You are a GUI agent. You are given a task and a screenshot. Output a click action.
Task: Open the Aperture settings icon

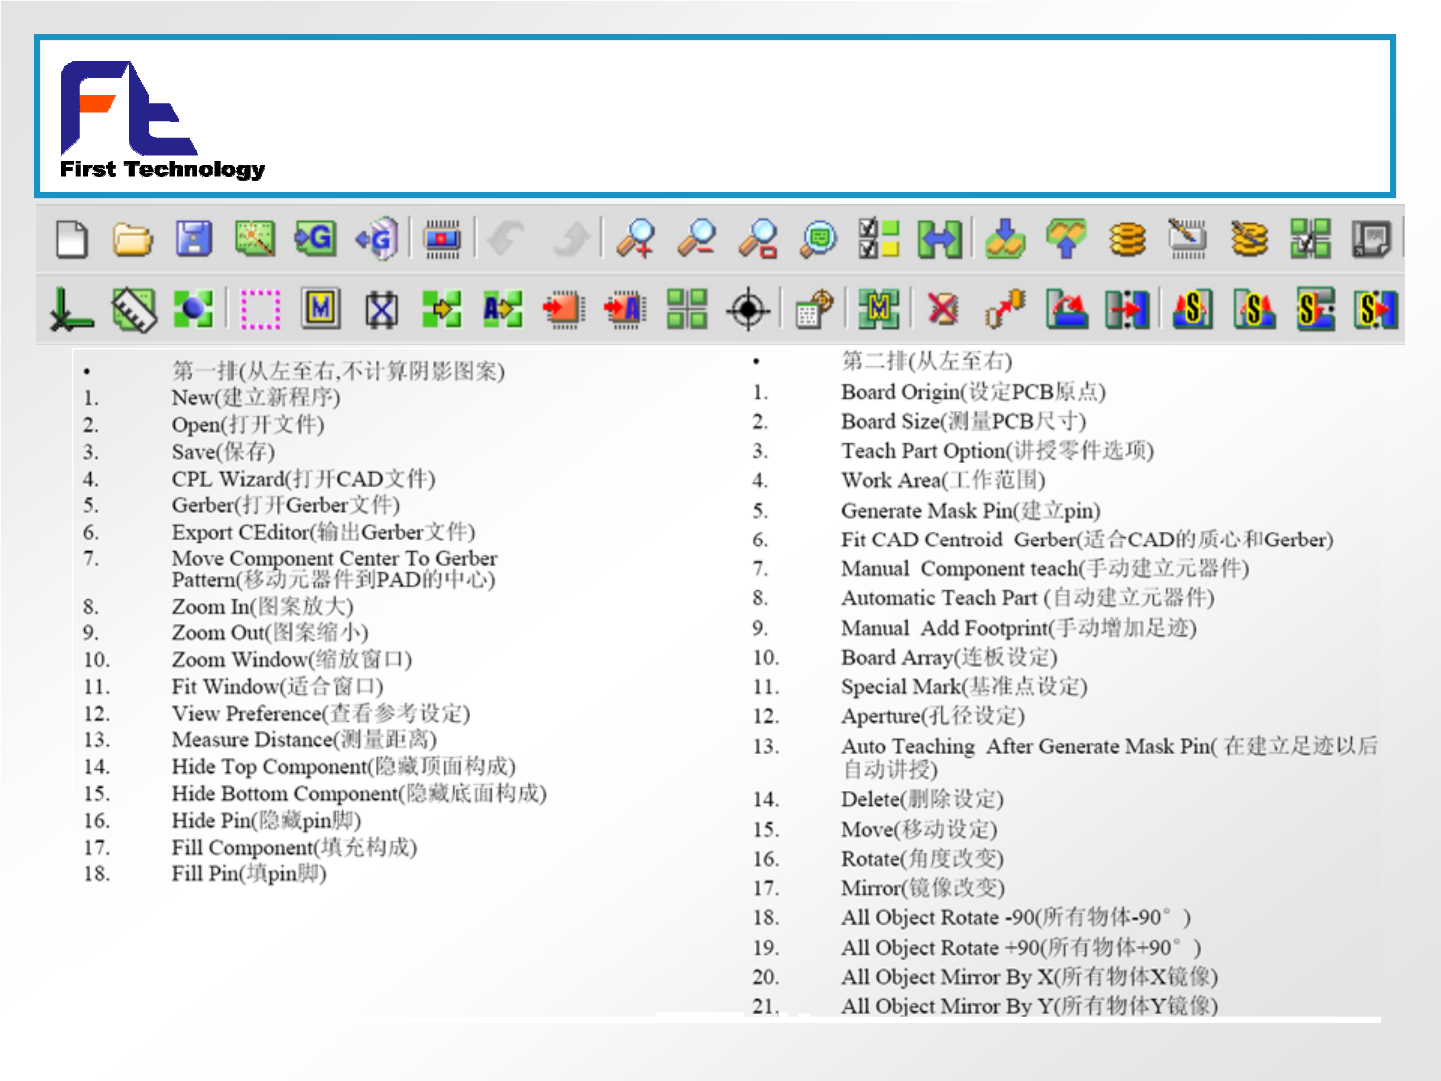815,310
